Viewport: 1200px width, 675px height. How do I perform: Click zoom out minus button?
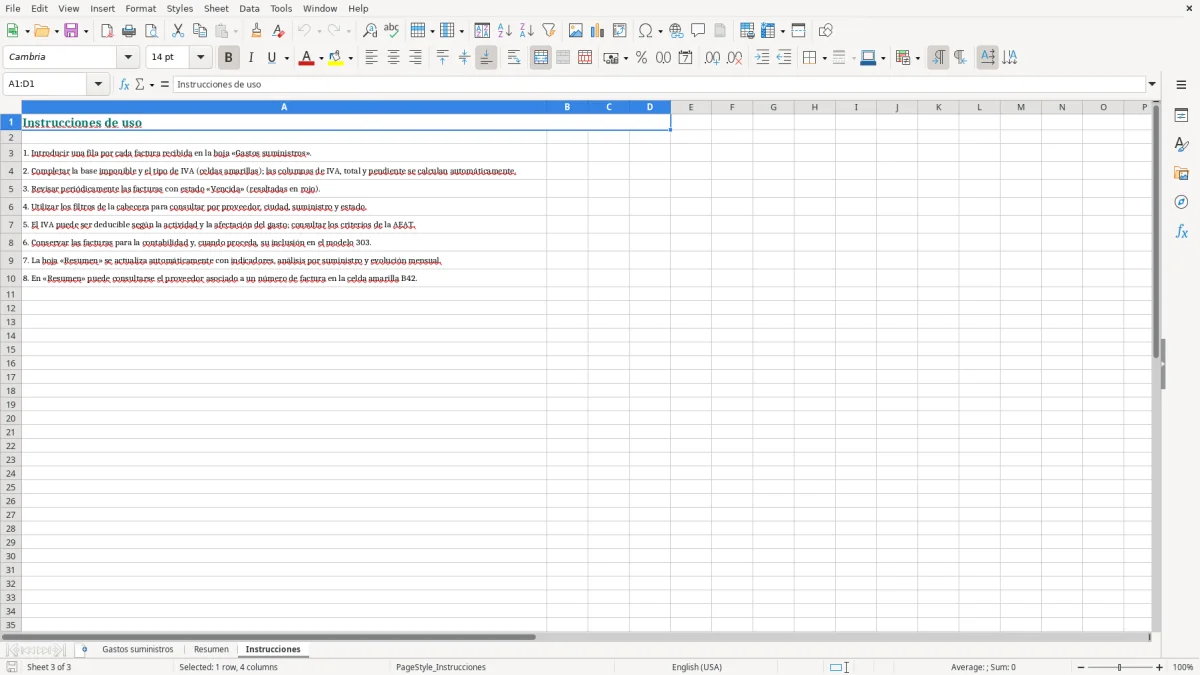(x=1081, y=667)
